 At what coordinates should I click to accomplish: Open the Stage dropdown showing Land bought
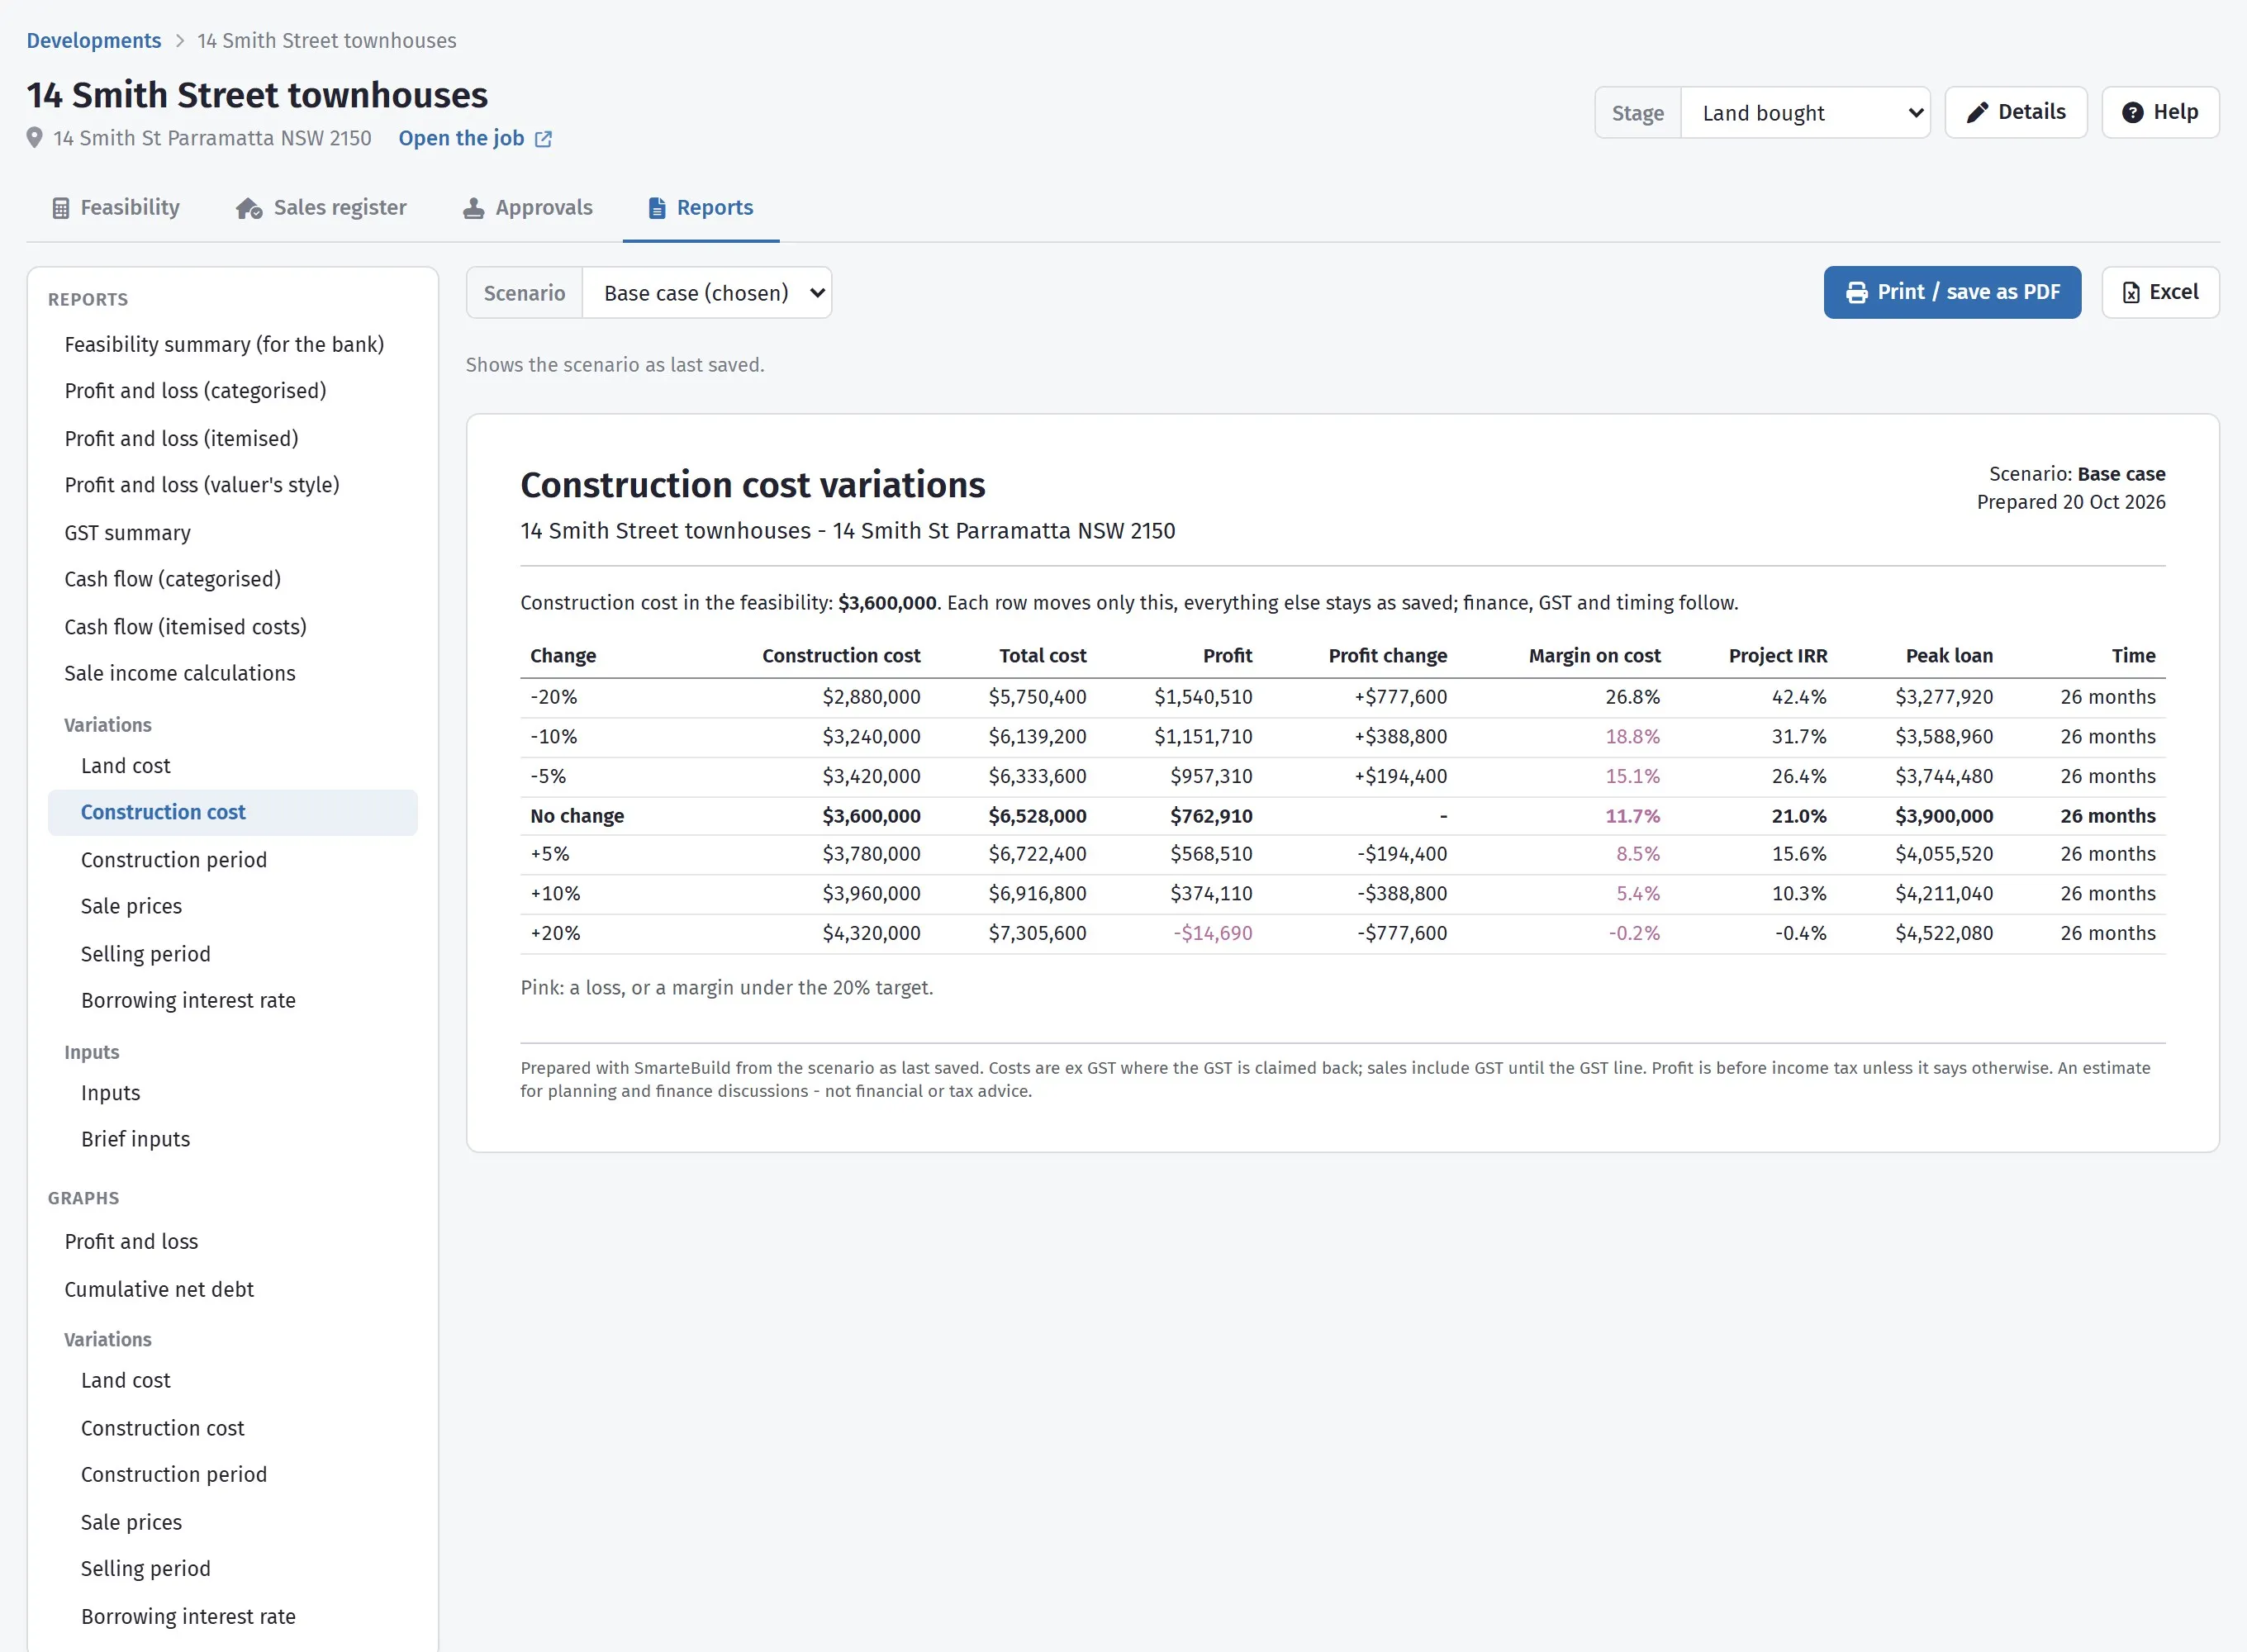pos(1805,113)
